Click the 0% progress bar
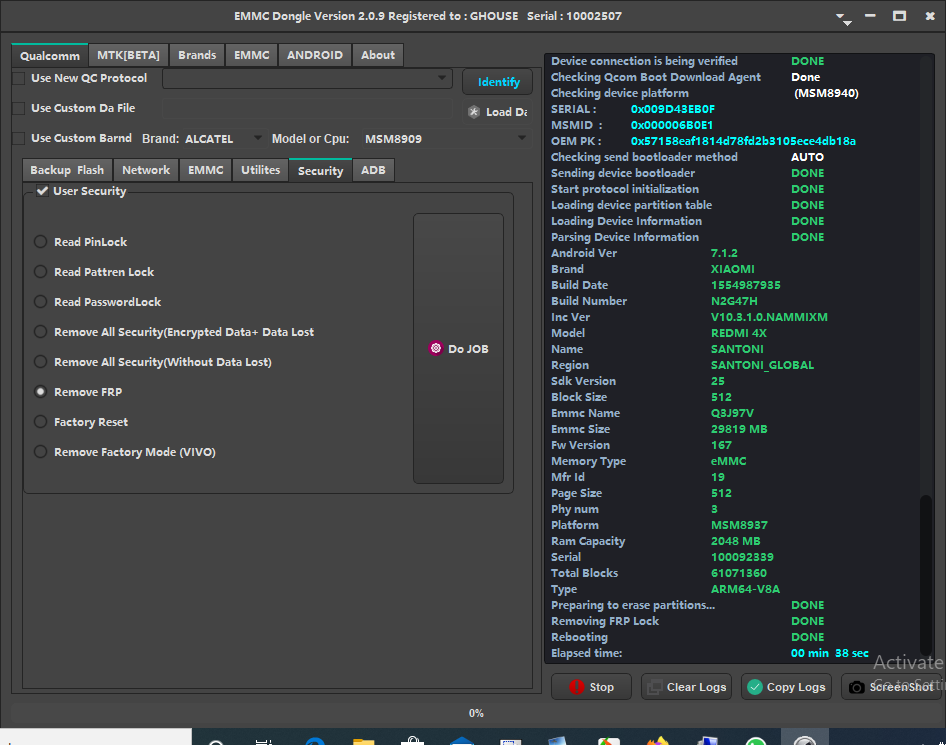Viewport: 946px width, 745px height. point(476,713)
